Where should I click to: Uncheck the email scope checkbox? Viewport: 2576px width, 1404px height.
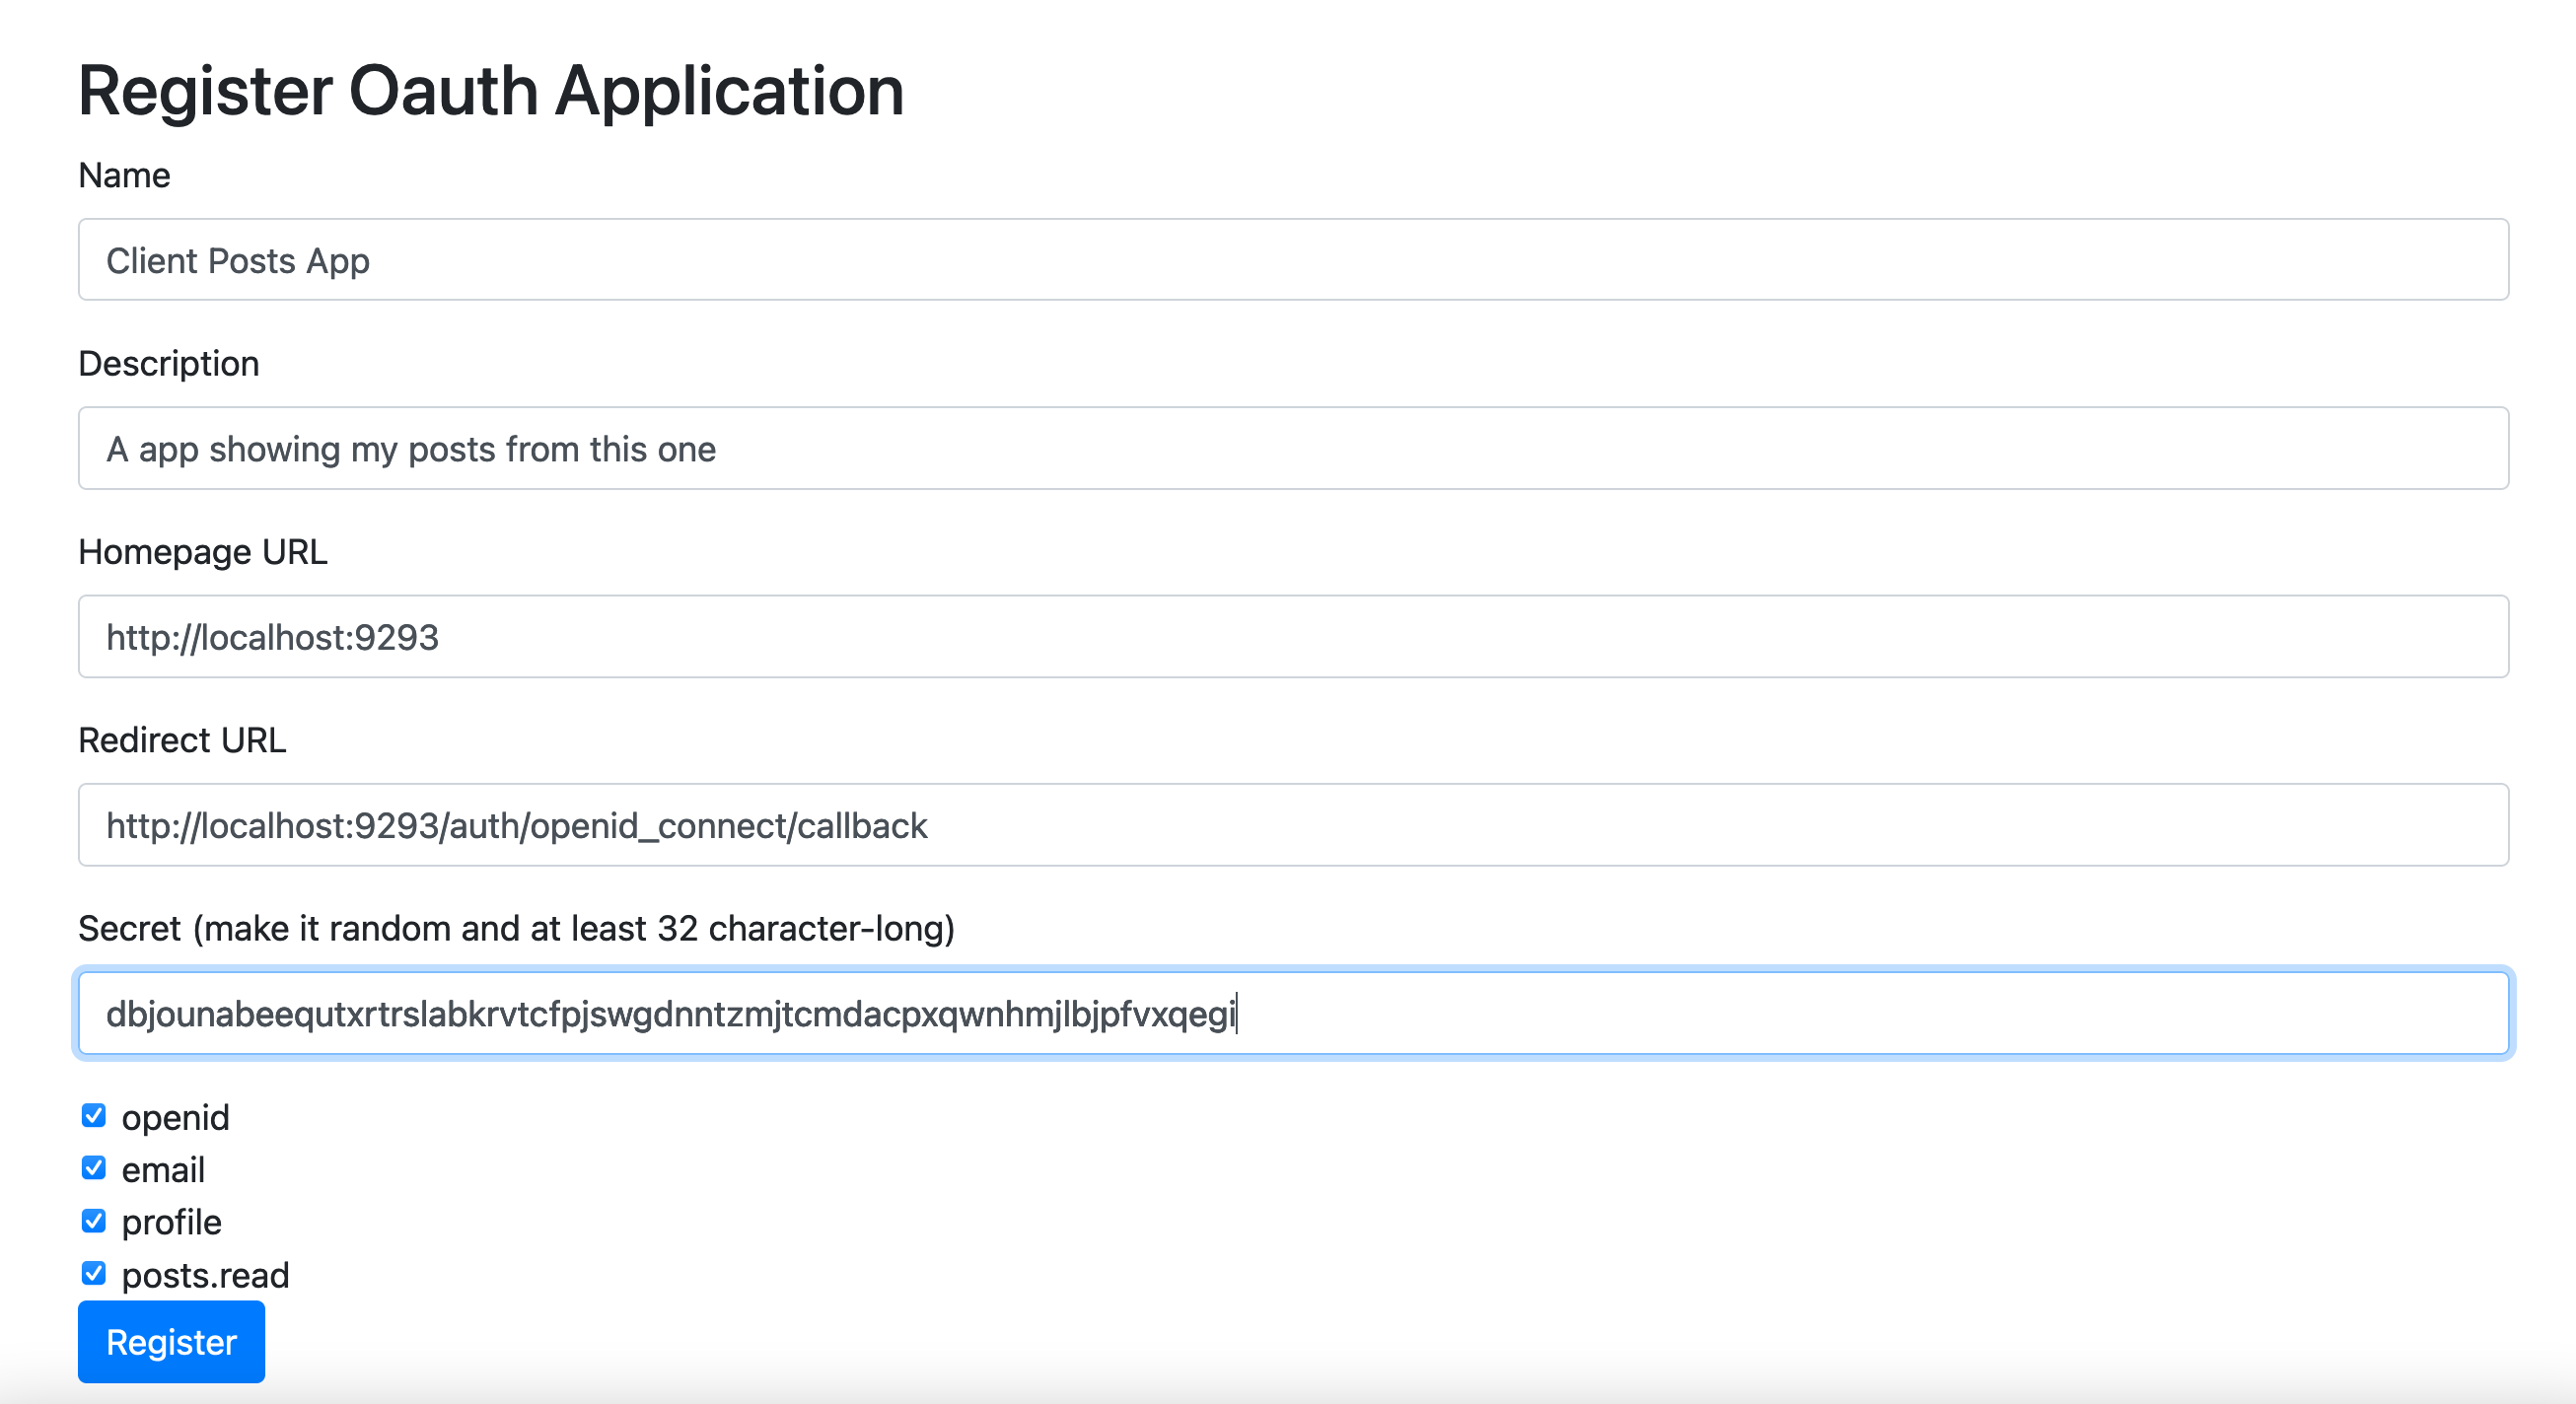pos(94,1168)
